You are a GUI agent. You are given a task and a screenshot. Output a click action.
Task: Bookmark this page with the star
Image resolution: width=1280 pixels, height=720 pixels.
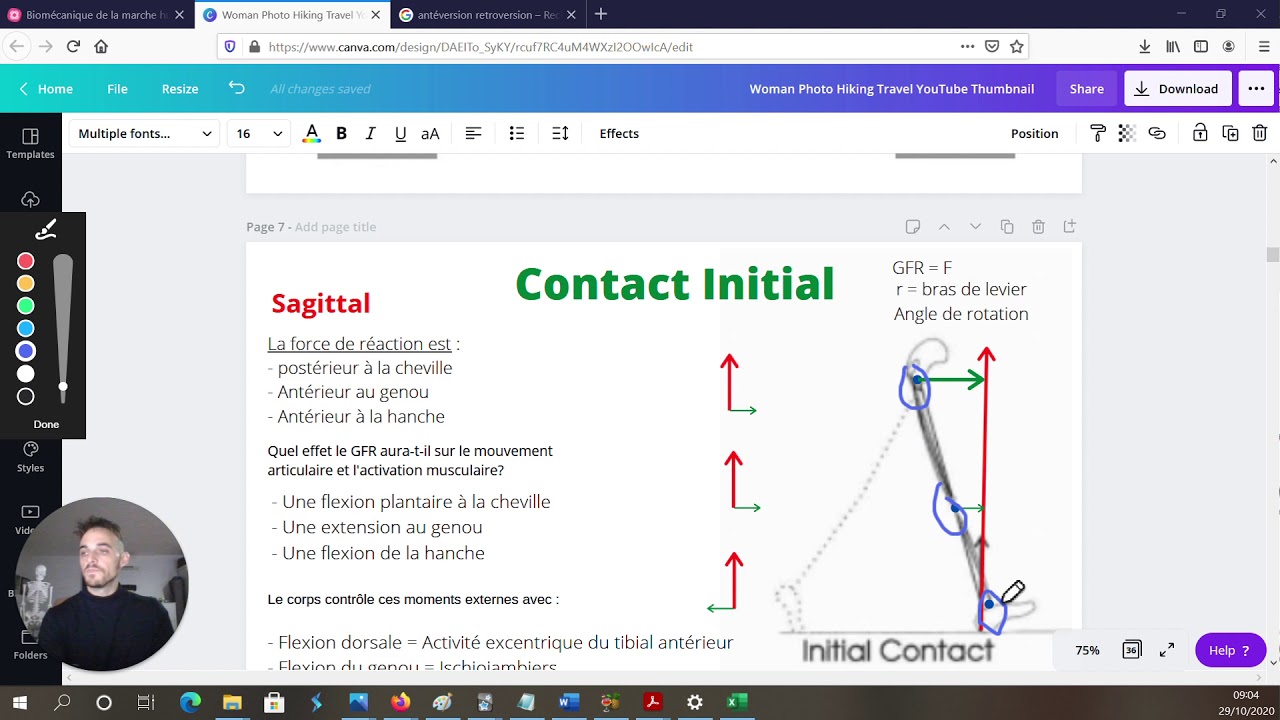point(1016,46)
